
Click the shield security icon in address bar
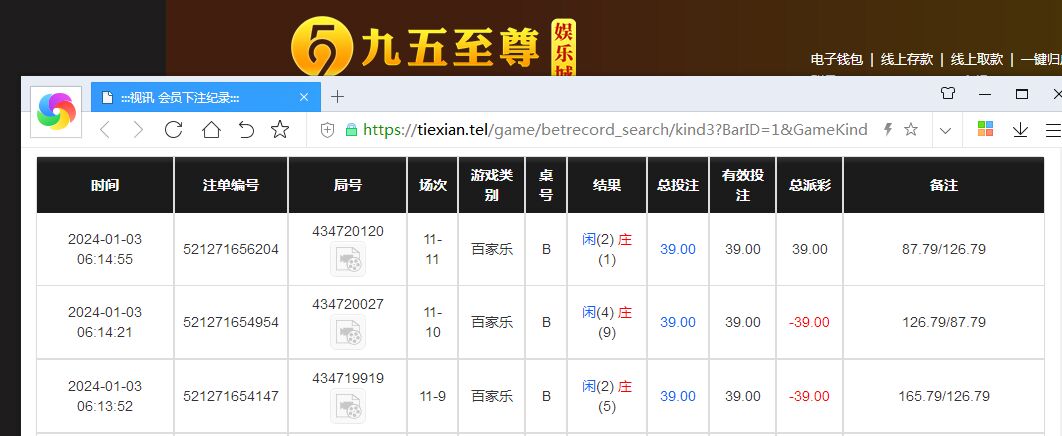click(x=328, y=130)
